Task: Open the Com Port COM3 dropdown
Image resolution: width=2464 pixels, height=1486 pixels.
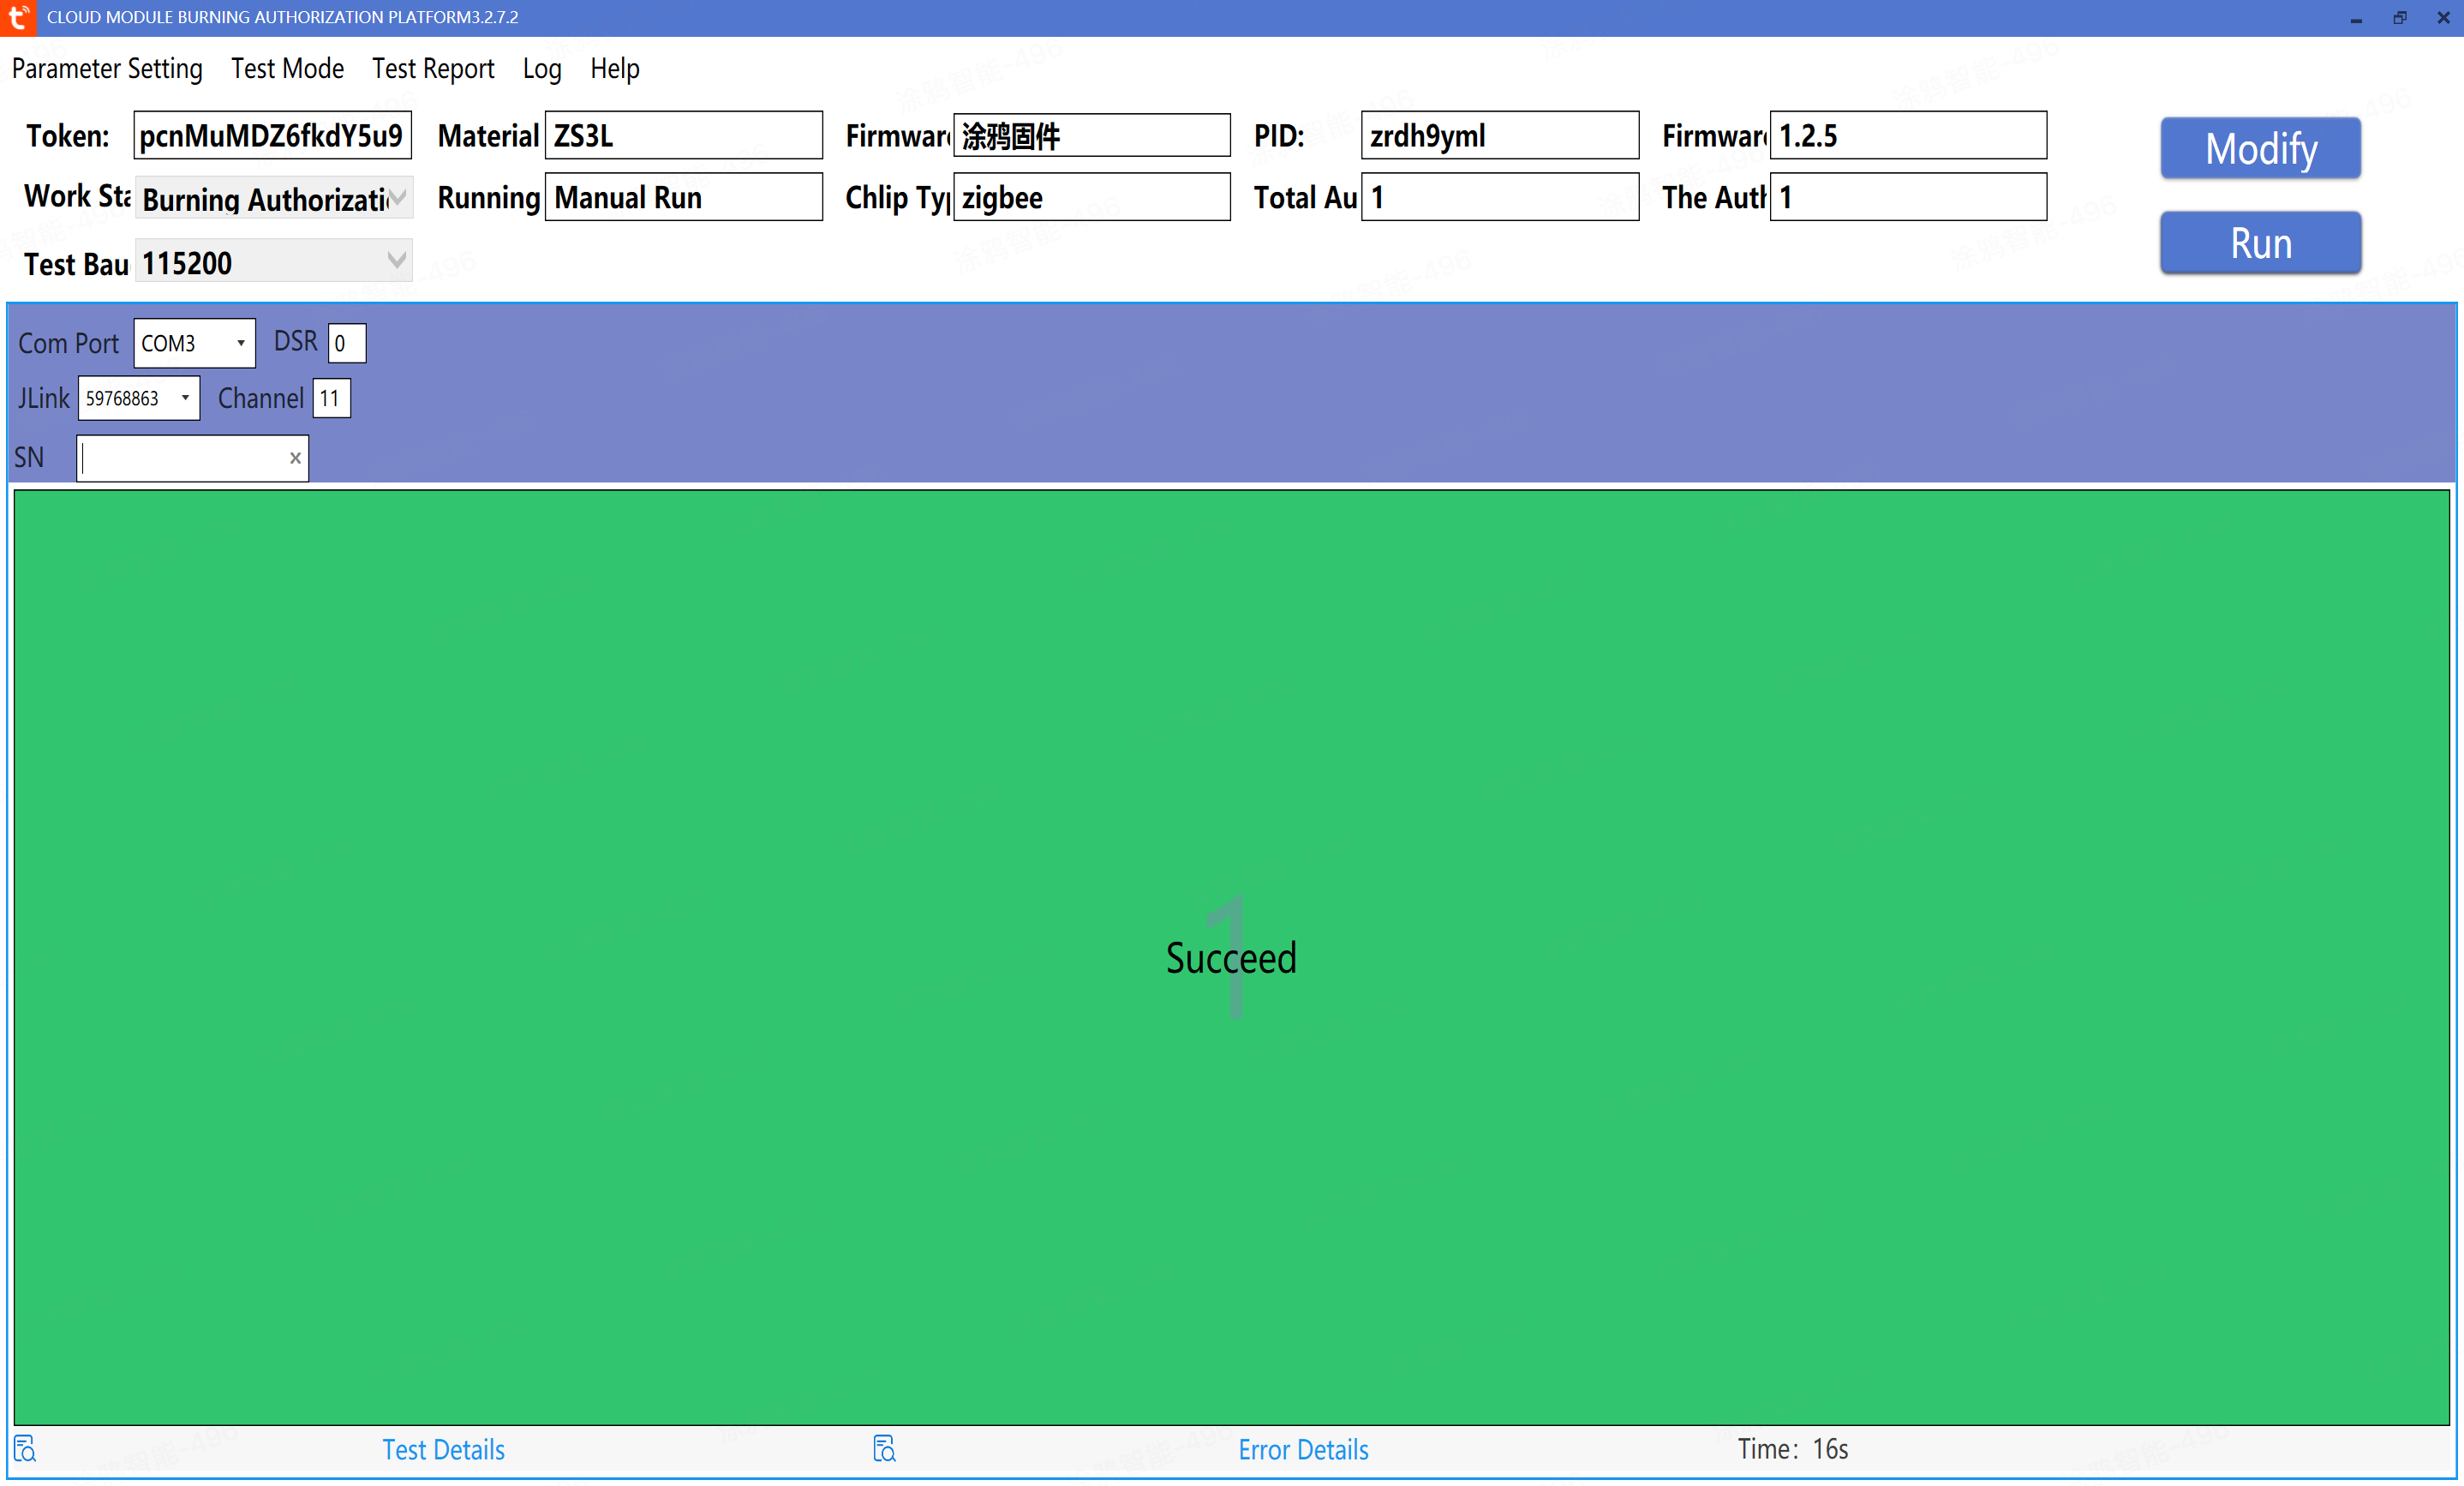Action: point(240,343)
